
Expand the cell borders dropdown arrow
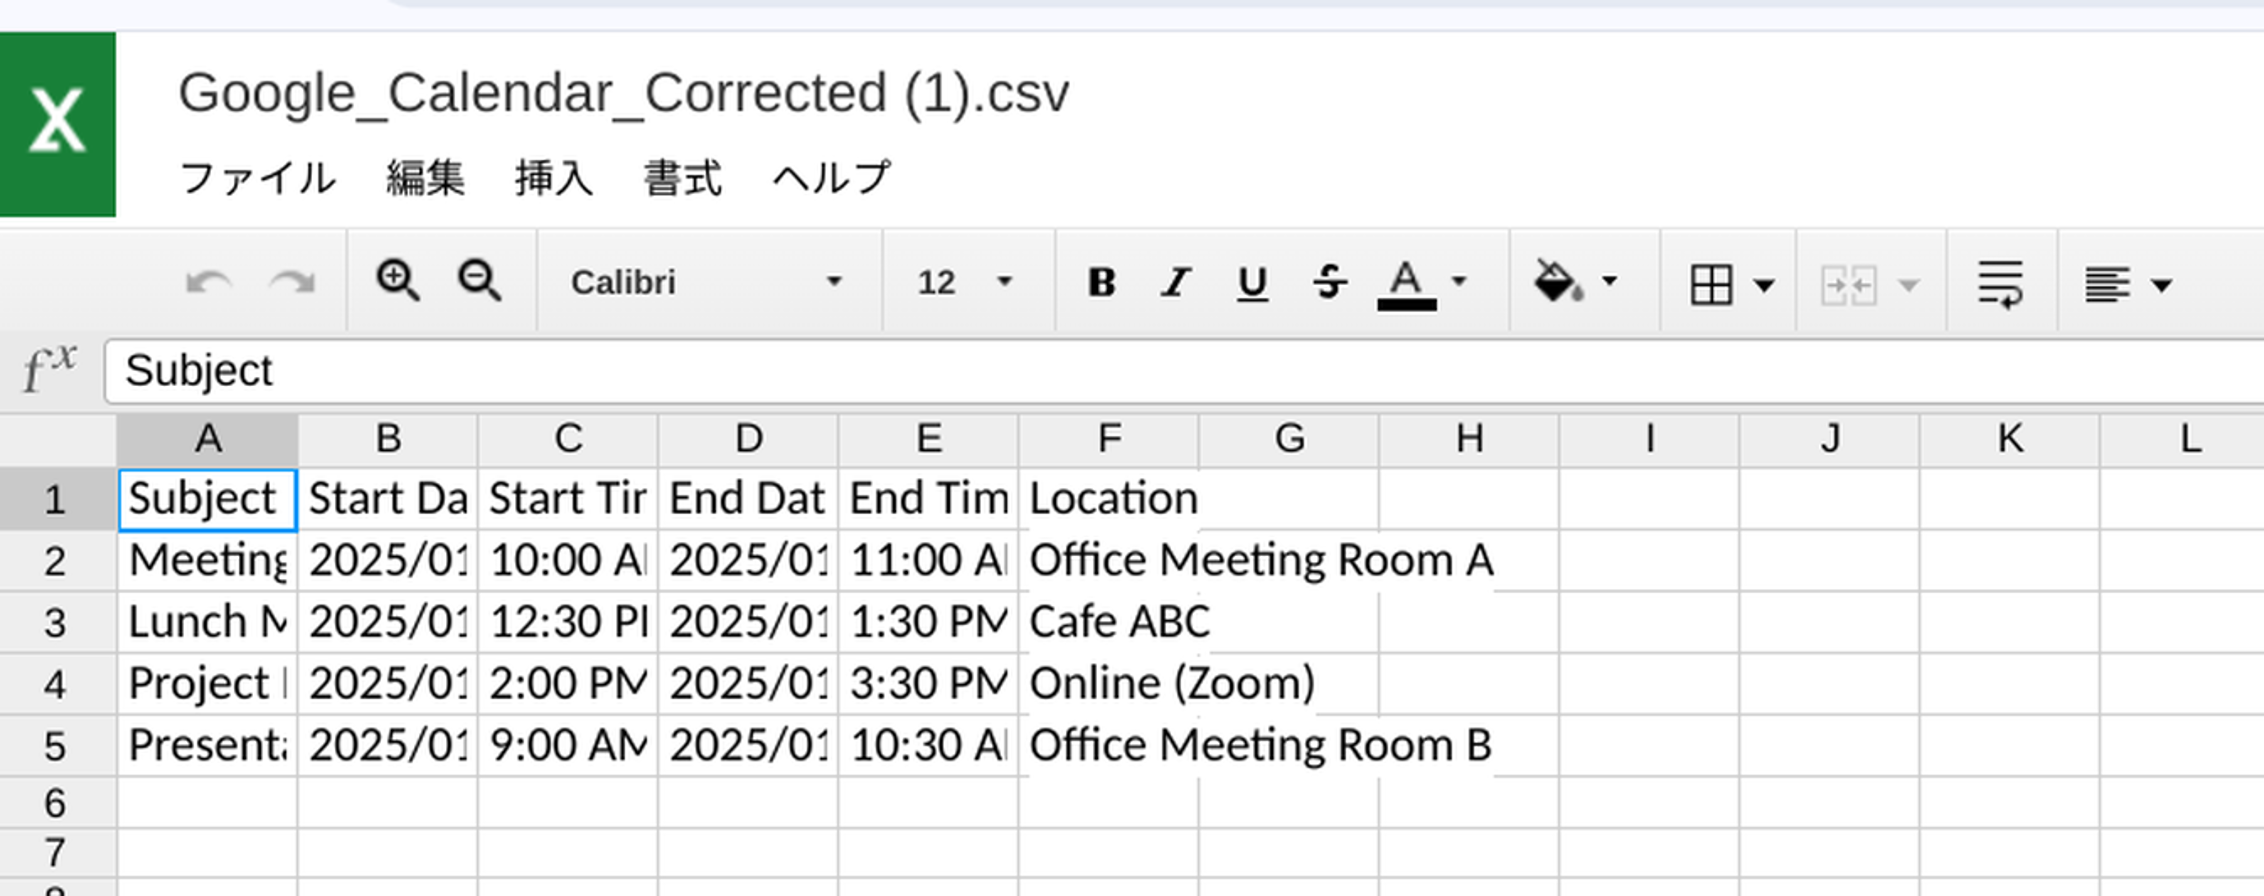tap(1765, 286)
